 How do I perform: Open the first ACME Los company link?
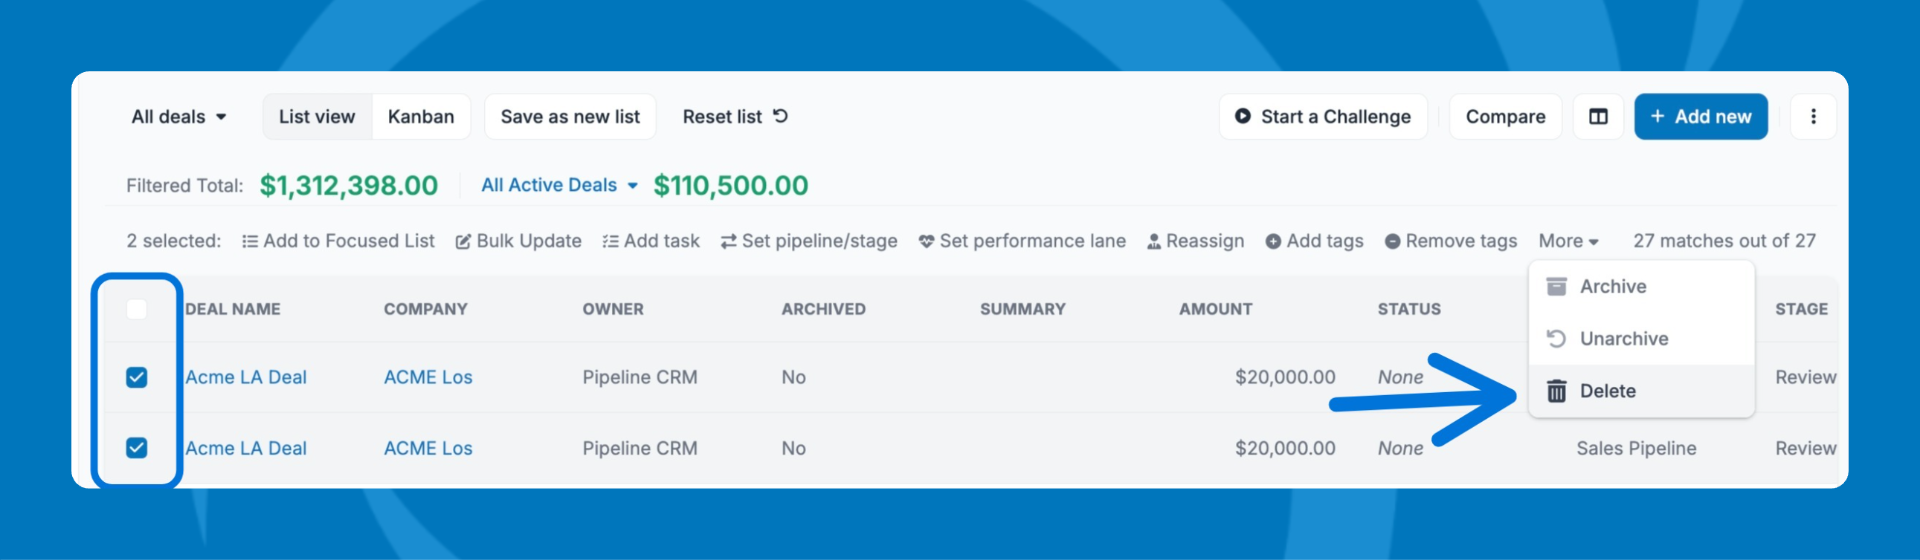[428, 377]
